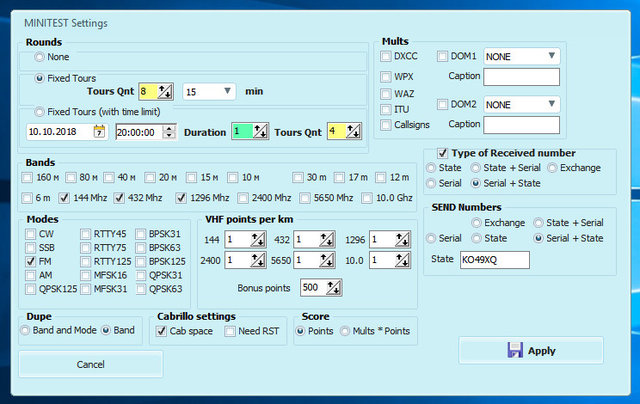The image size is (640, 404).
Task: Uncheck Type of Received number
Action: click(442, 153)
